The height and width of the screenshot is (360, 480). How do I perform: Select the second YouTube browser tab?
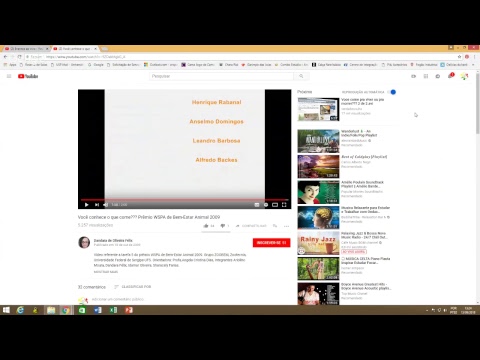(x=75, y=49)
